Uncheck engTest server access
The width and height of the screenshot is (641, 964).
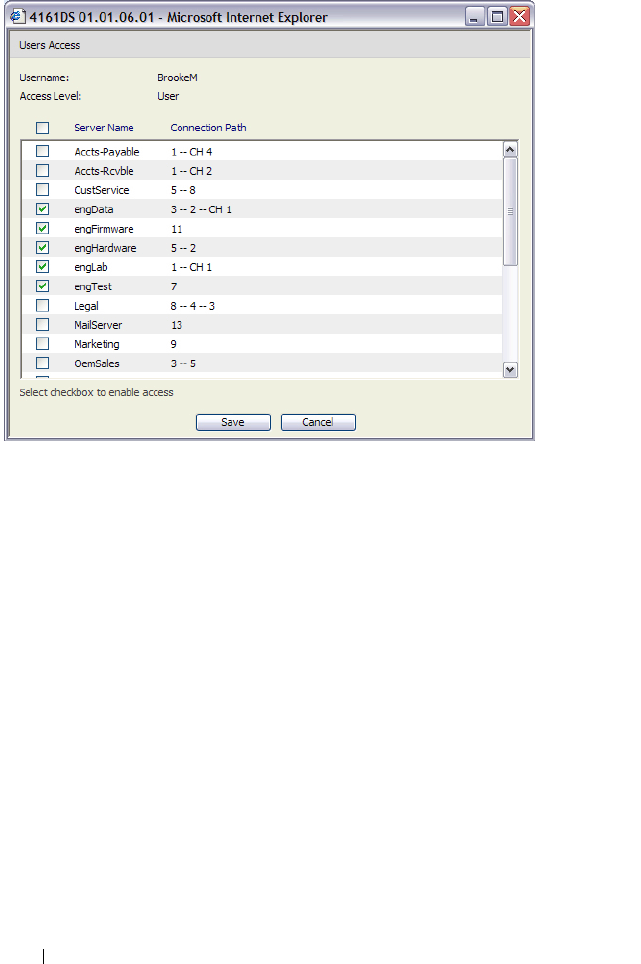(42, 286)
